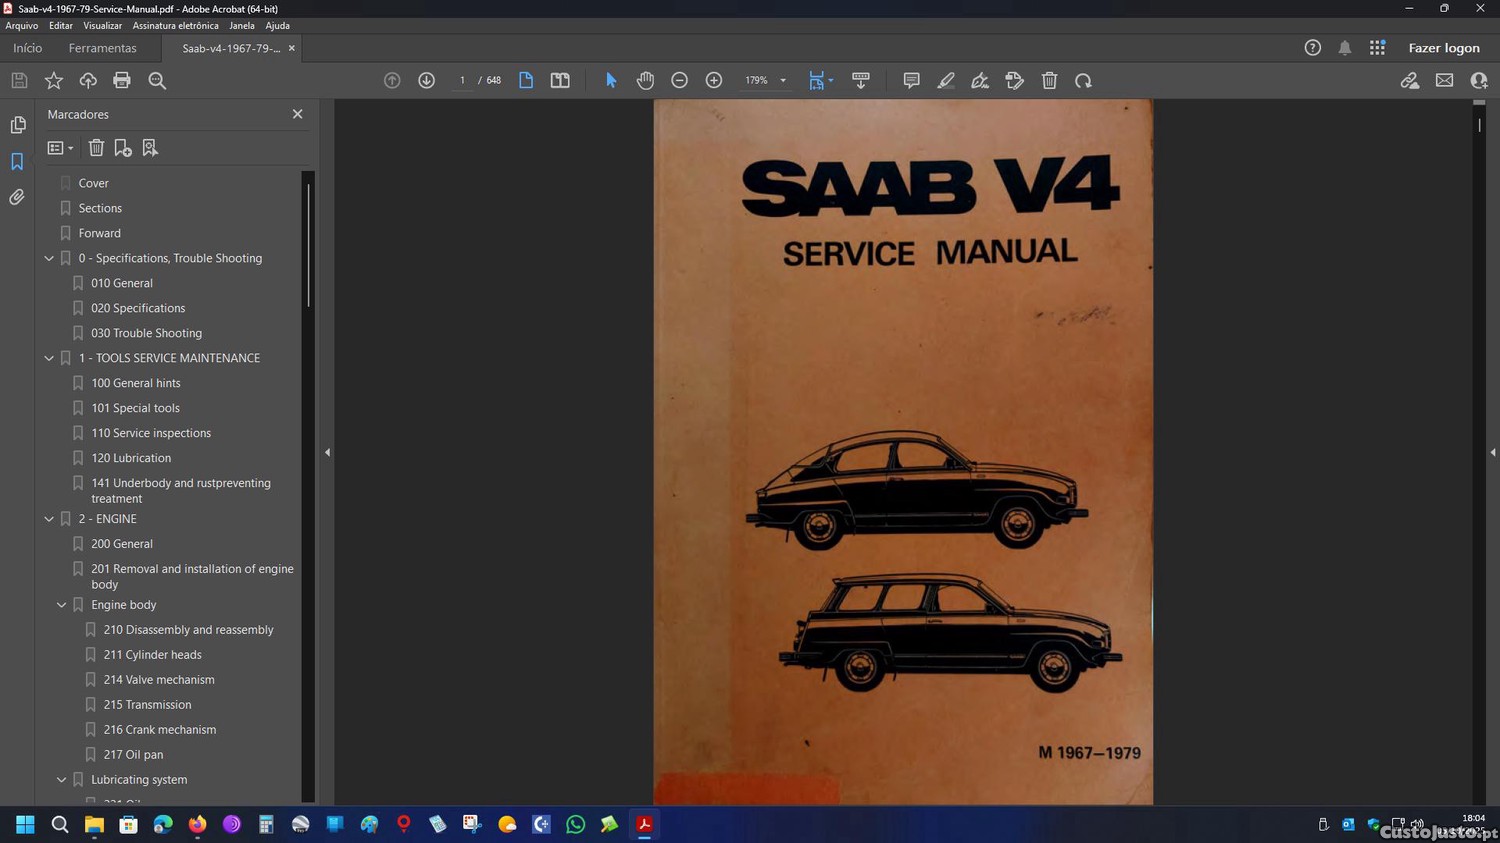The width and height of the screenshot is (1500, 843).
Task: Toggle the Bookmarks side panel
Action: [x=17, y=161]
